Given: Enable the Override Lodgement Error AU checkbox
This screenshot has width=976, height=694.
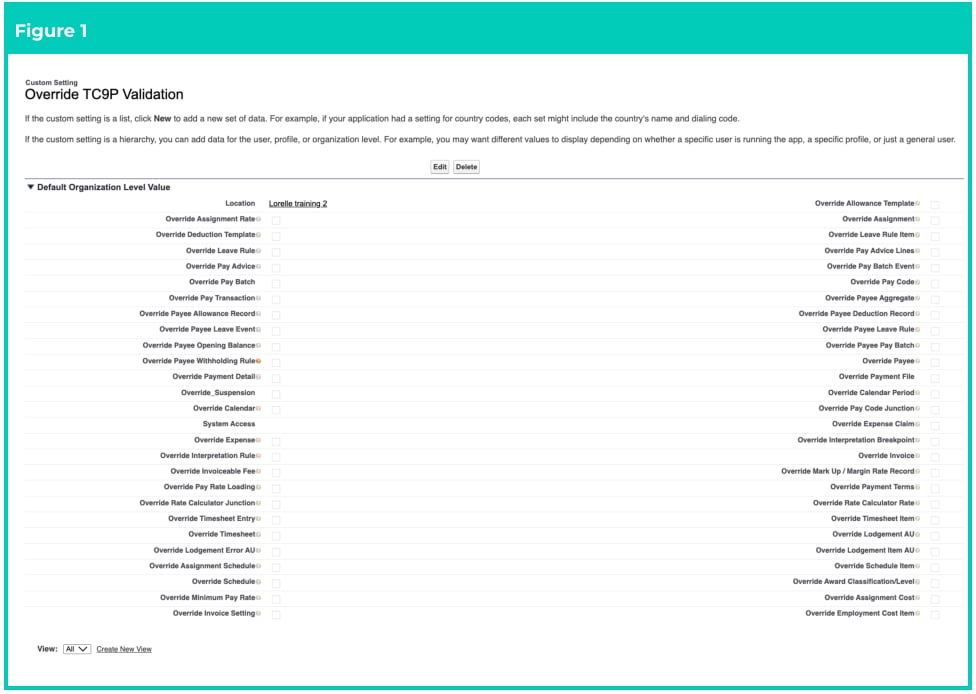Looking at the screenshot, I should (x=276, y=551).
